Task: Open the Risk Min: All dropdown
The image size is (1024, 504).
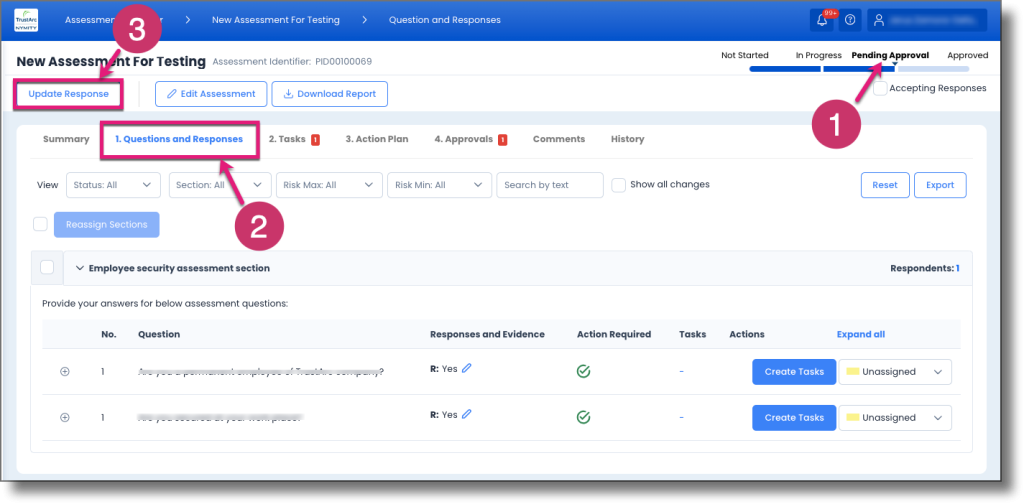Action: pyautogui.click(x=440, y=185)
